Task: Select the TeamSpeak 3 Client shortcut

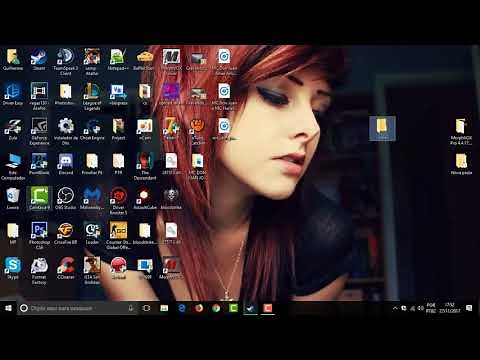Action: 66,62
